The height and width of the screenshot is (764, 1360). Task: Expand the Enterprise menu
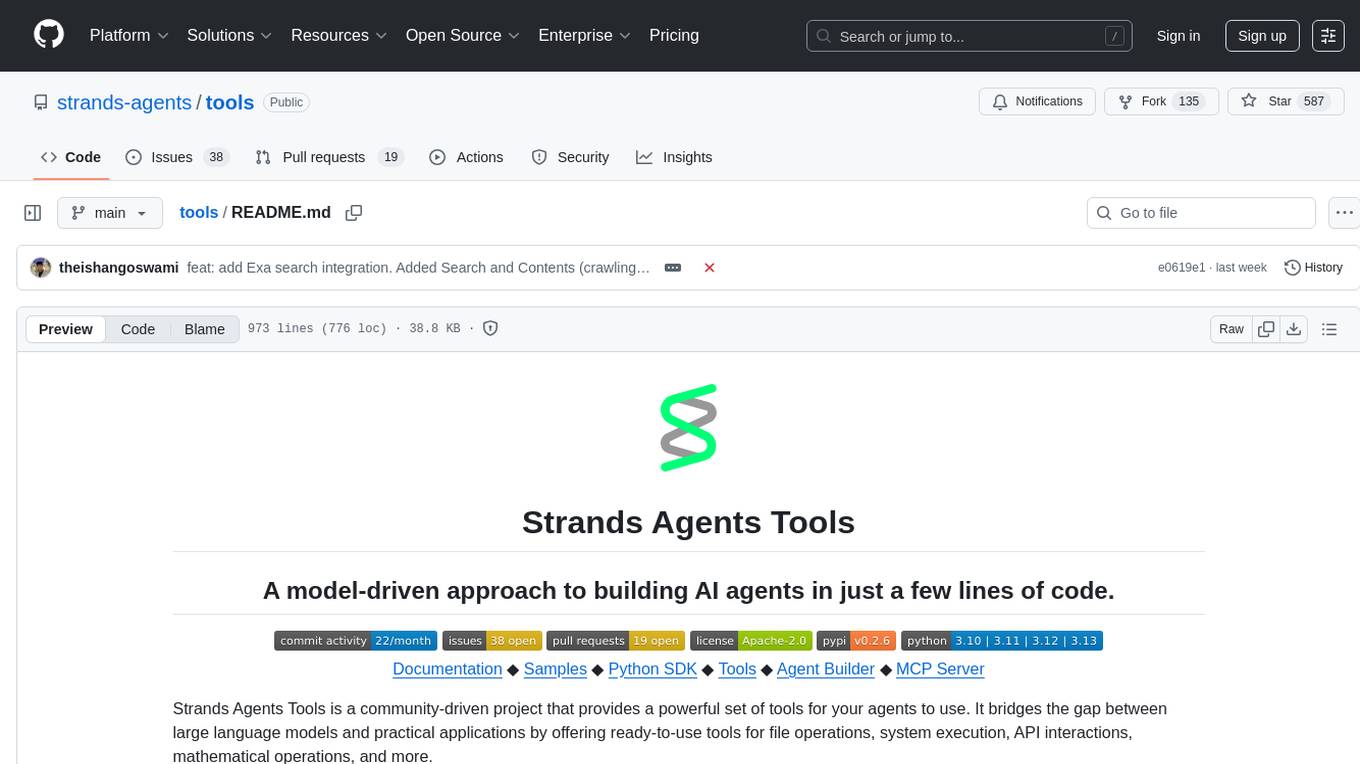585,35
